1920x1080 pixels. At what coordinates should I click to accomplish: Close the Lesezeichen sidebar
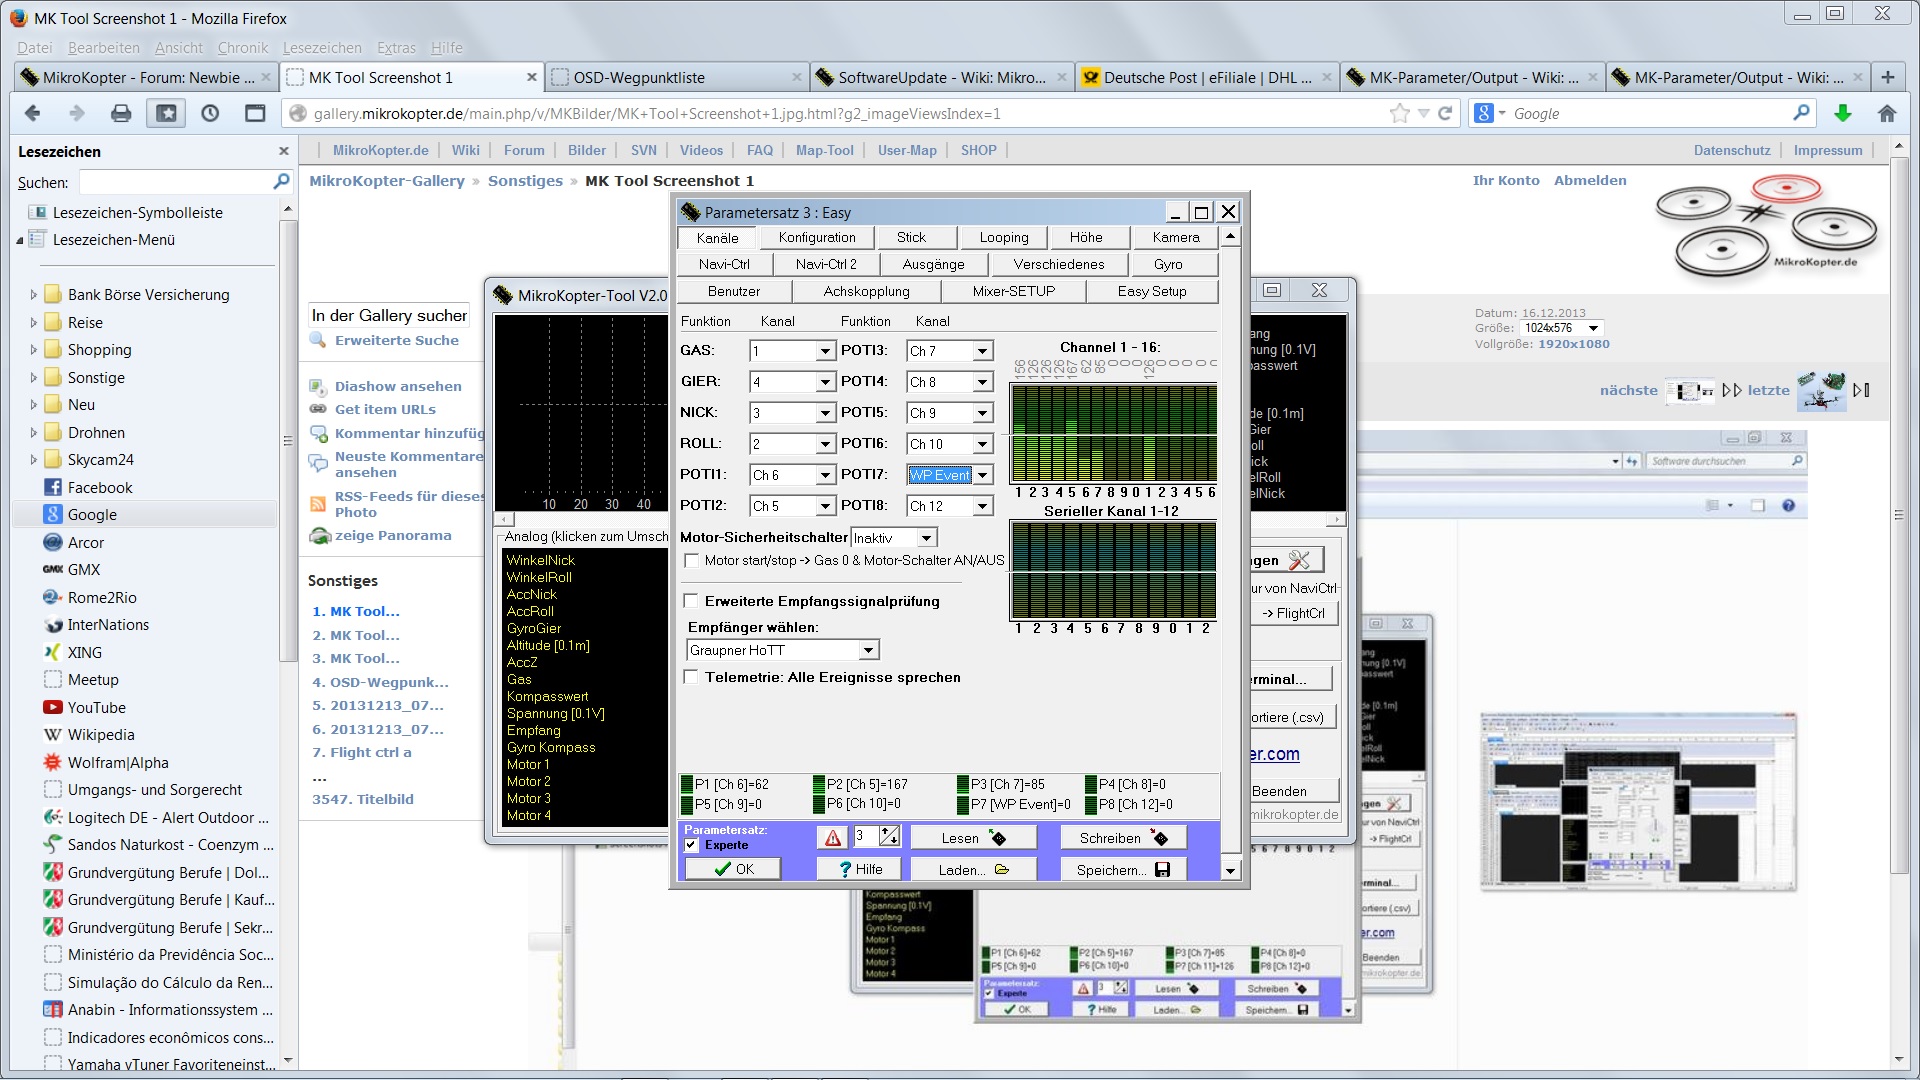(x=283, y=151)
